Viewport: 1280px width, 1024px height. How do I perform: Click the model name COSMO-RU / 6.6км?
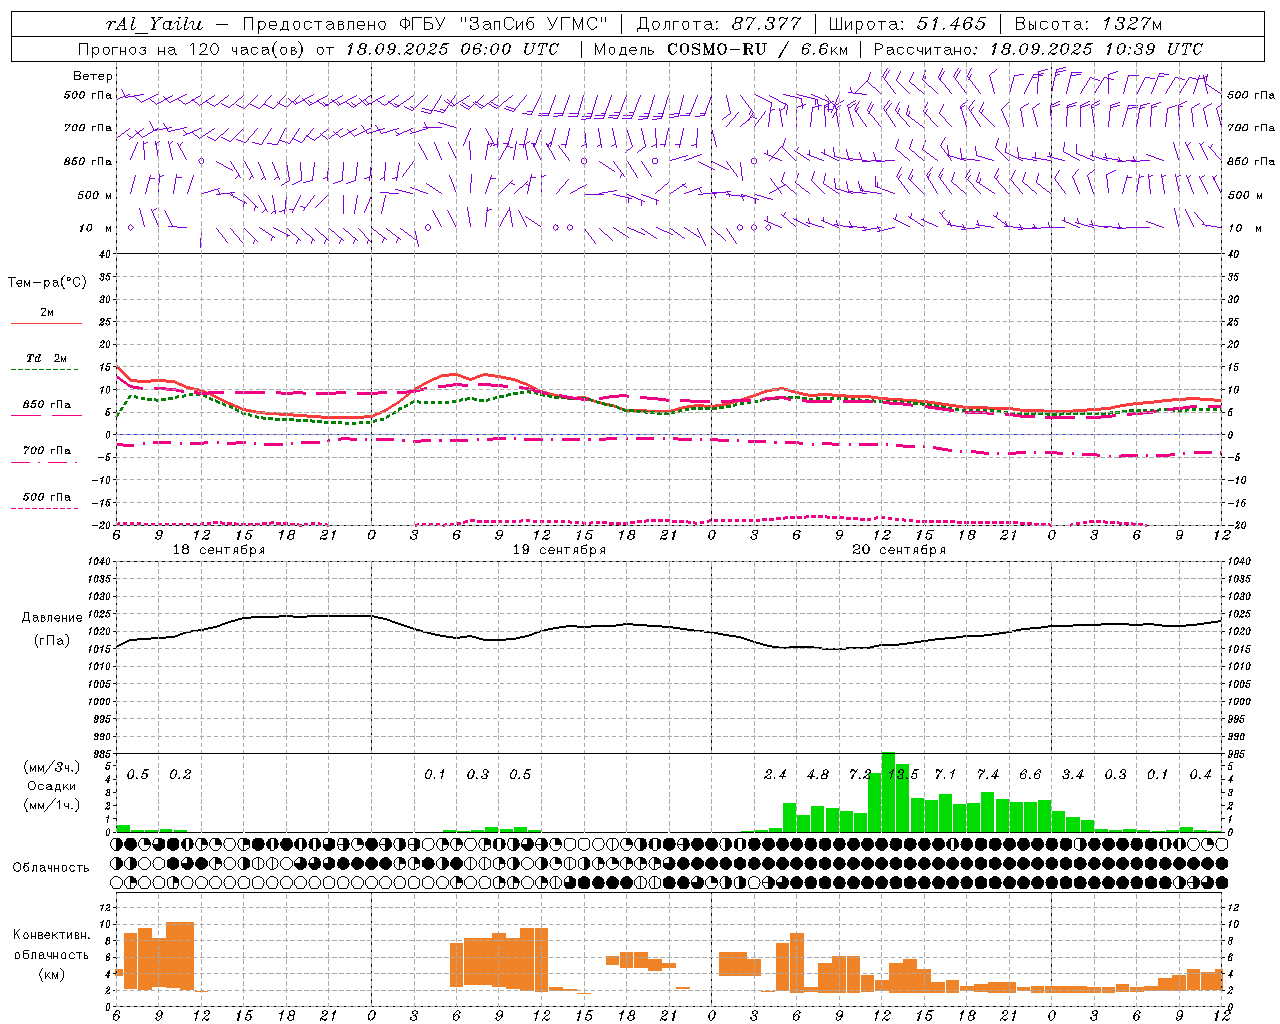(757, 49)
